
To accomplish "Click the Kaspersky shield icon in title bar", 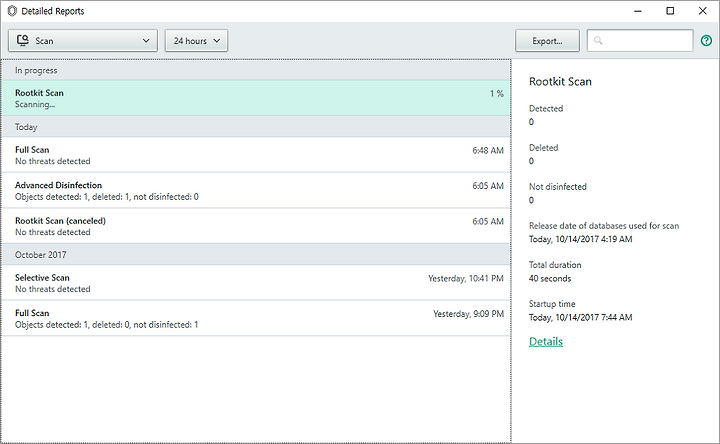I will (12, 11).
